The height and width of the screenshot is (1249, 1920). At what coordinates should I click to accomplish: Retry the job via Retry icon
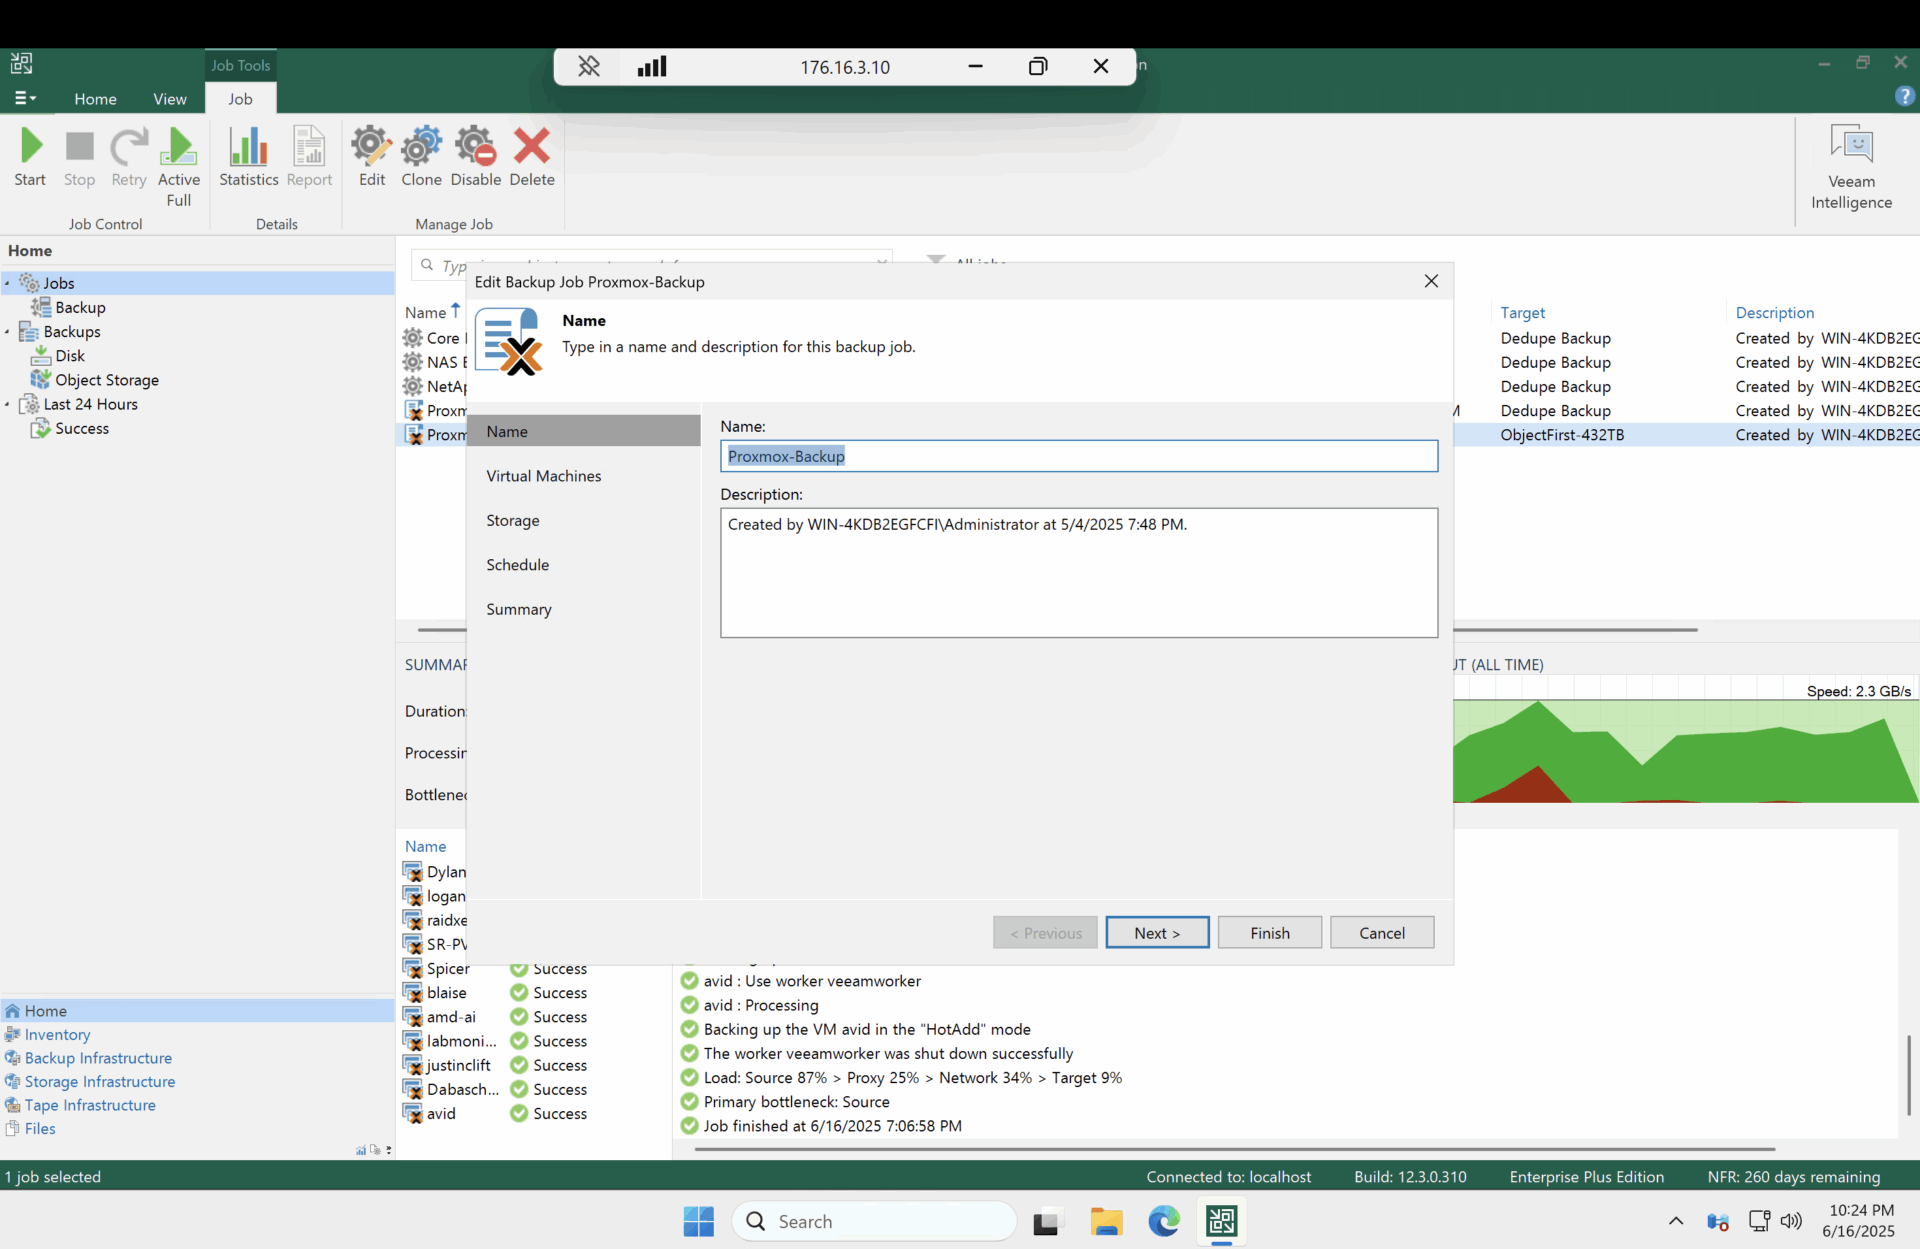pos(128,157)
